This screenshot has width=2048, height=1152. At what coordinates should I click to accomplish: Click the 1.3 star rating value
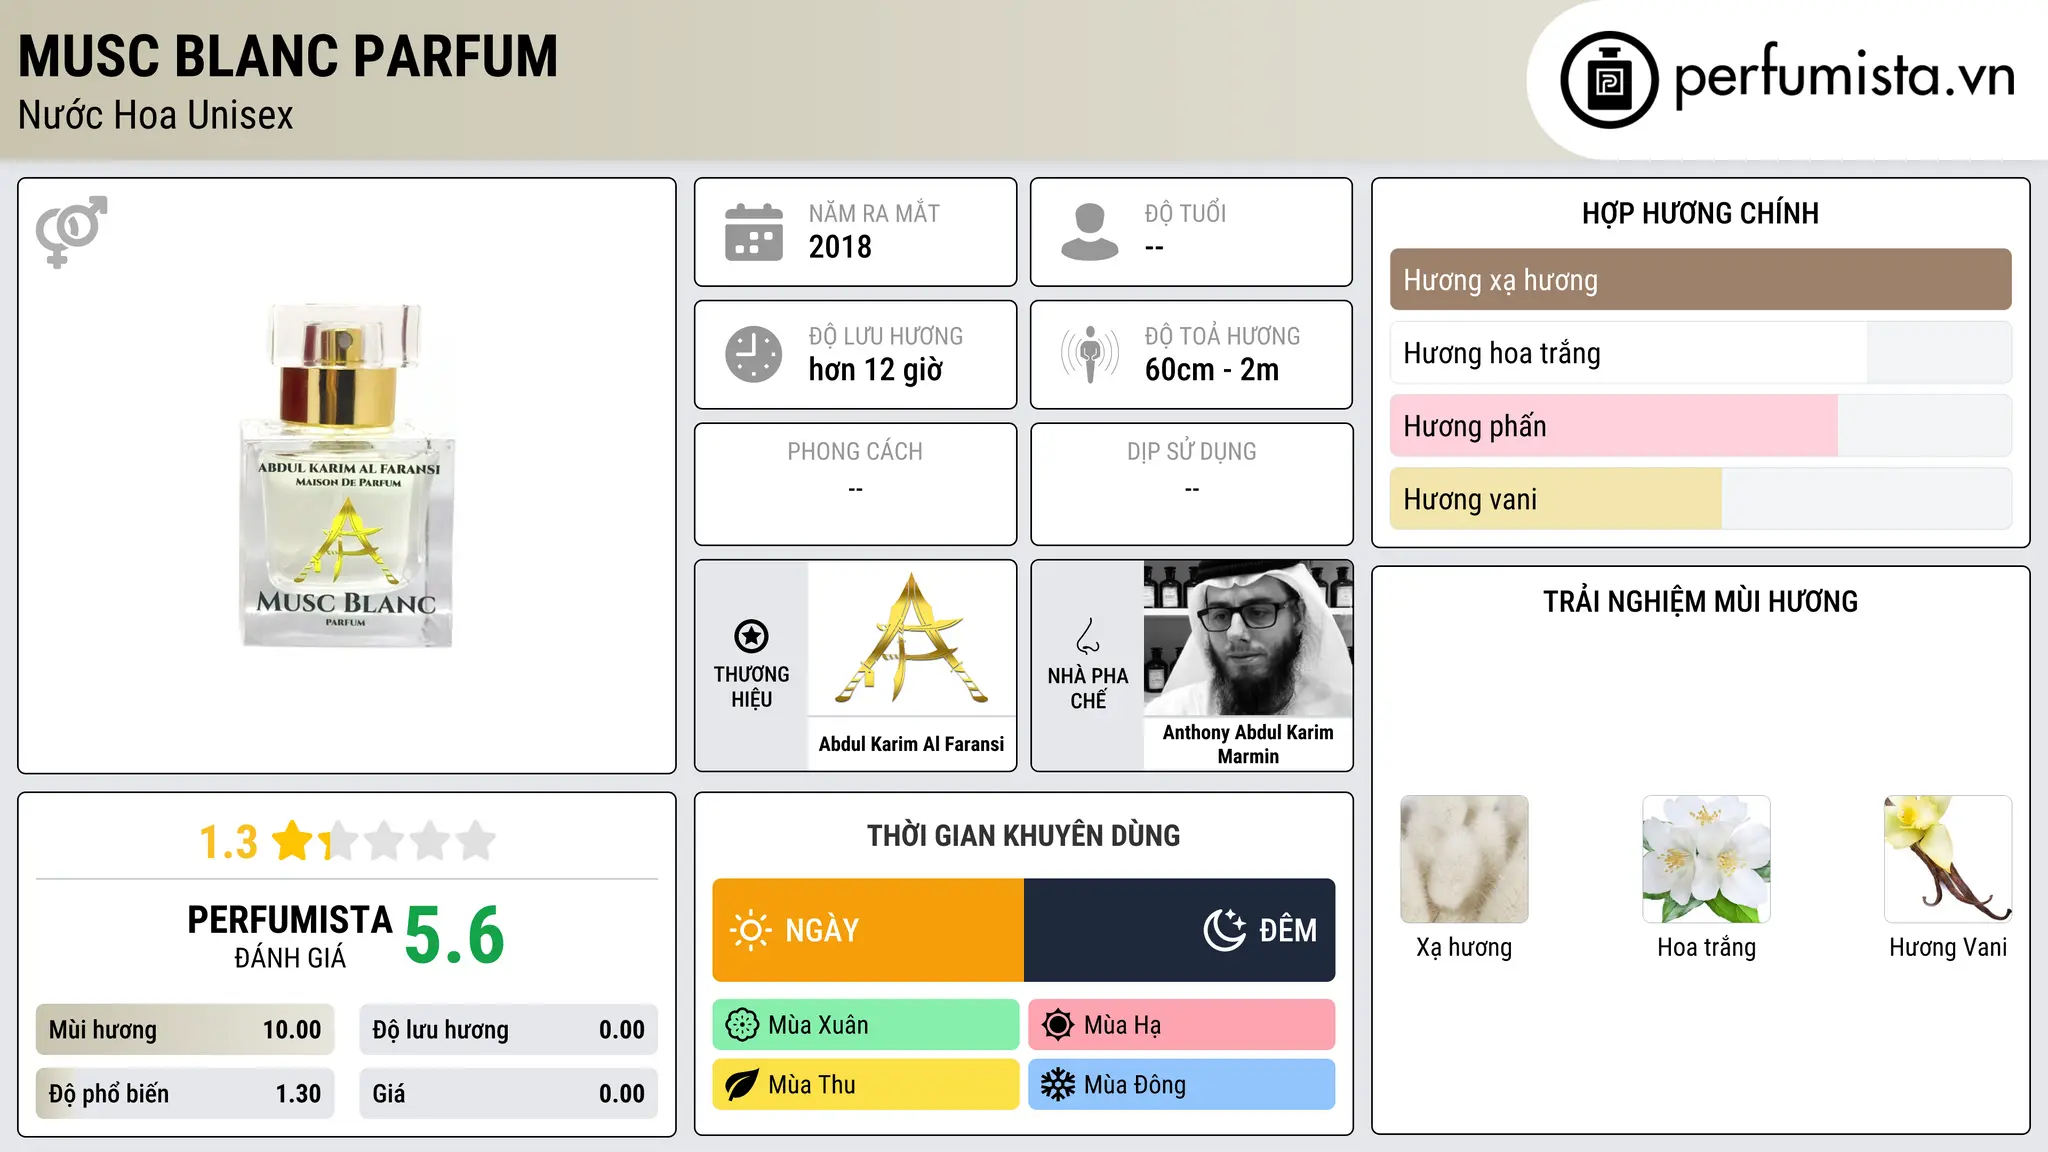pos(228,842)
